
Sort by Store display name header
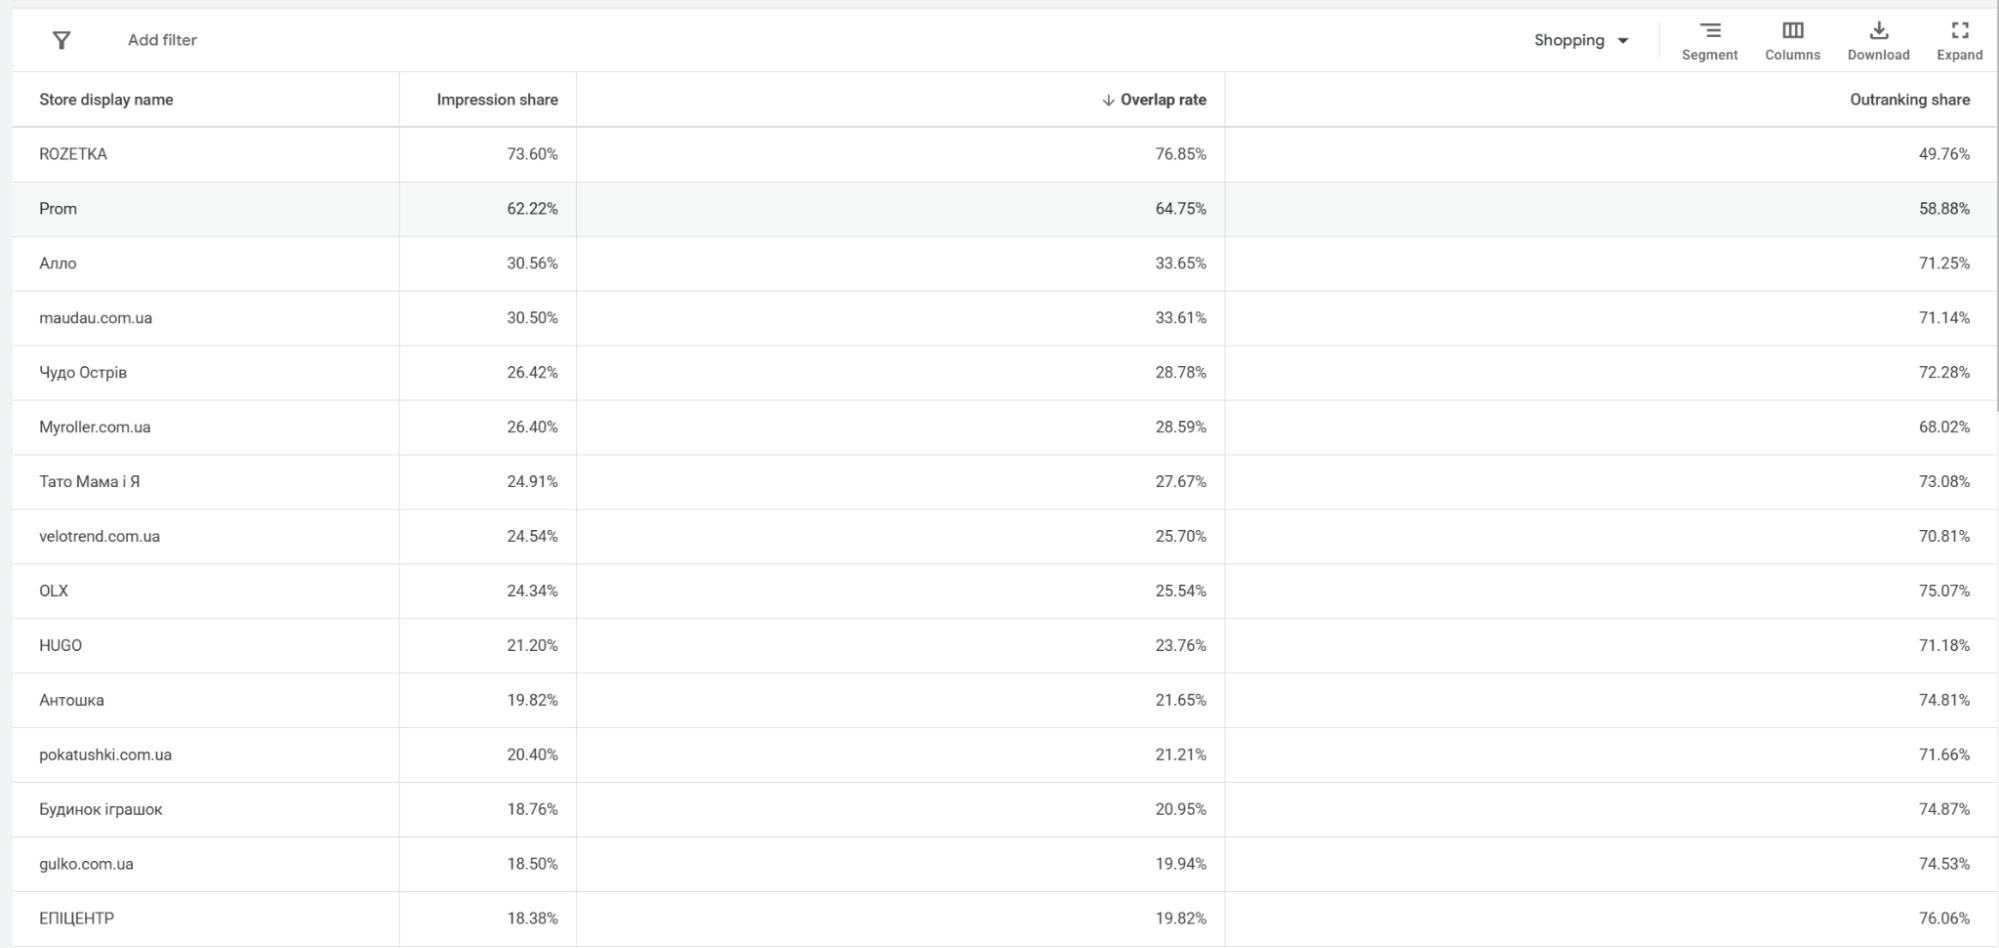coord(106,100)
